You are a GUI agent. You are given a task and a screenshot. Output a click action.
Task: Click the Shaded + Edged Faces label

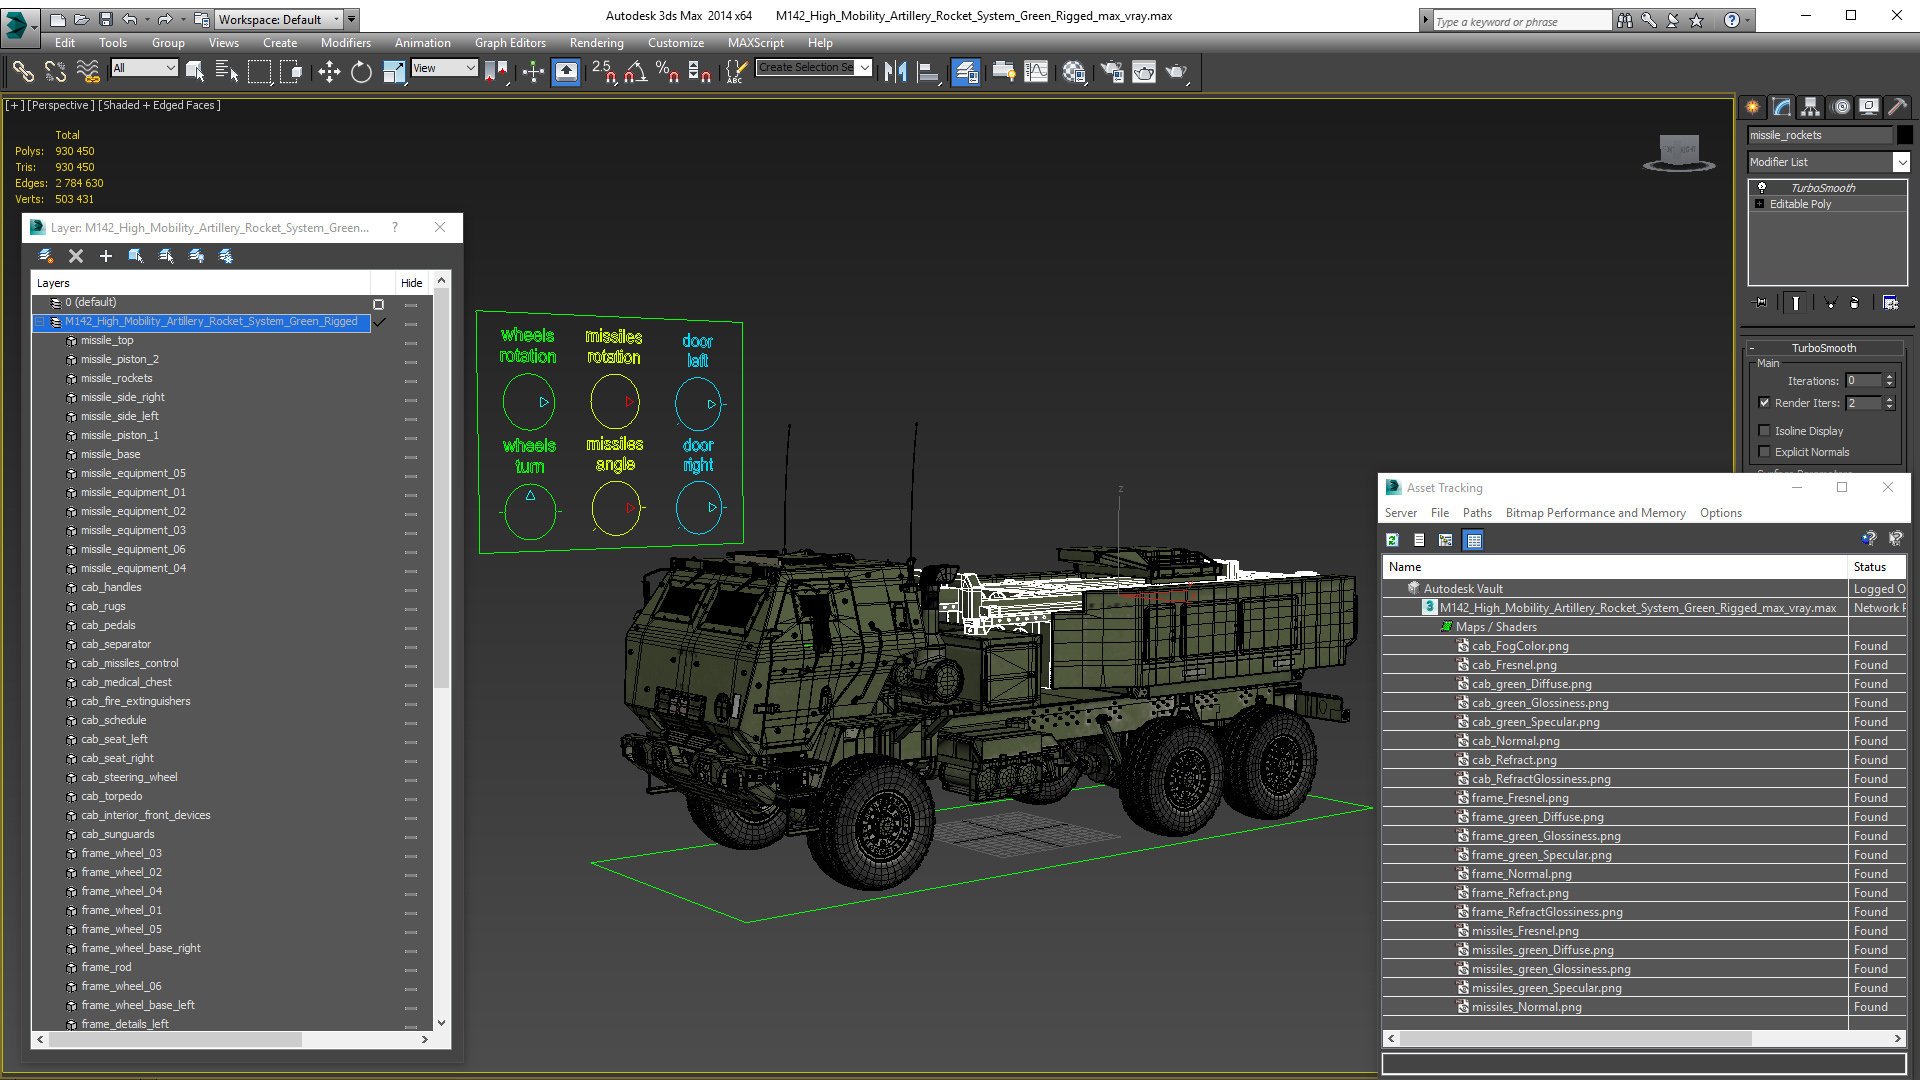(x=158, y=105)
